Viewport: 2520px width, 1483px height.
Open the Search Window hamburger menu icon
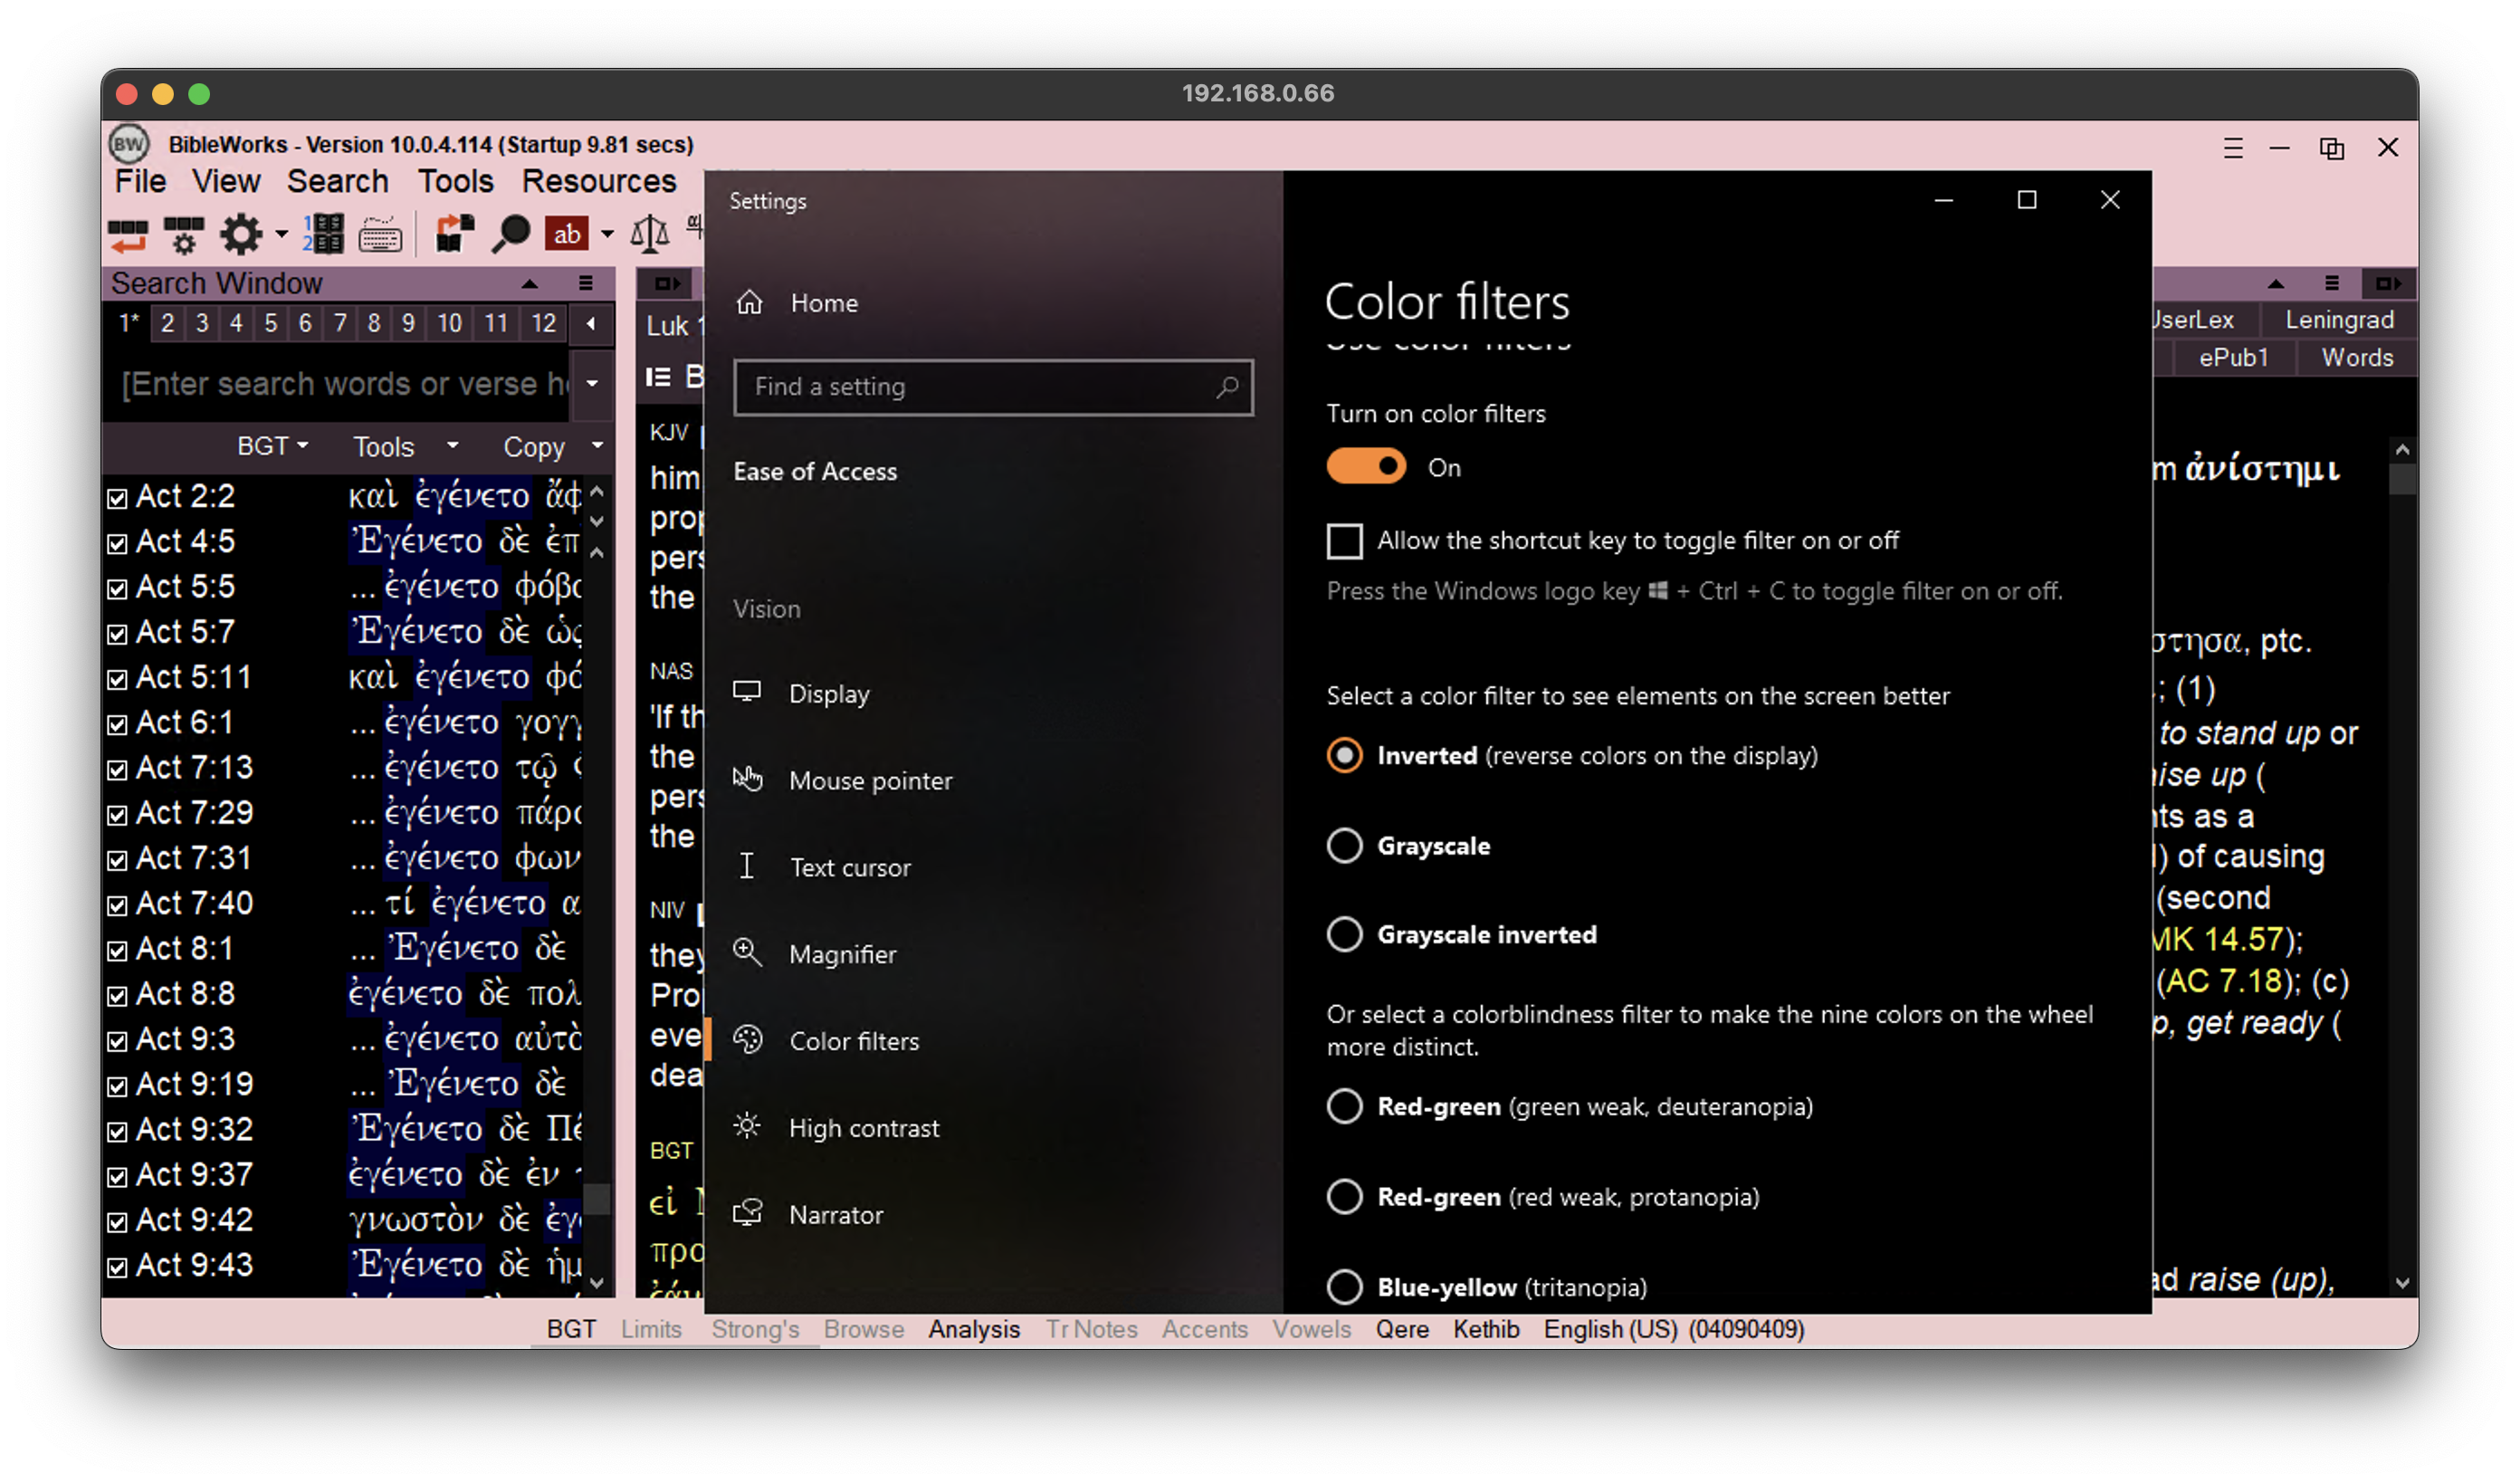[586, 283]
